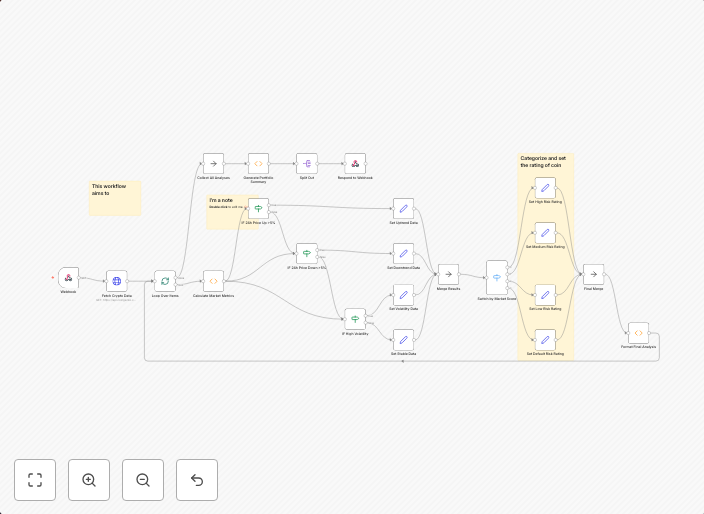The width and height of the screenshot is (704, 514).
Task: Open the Set High Risk Rating node
Action: (545, 187)
